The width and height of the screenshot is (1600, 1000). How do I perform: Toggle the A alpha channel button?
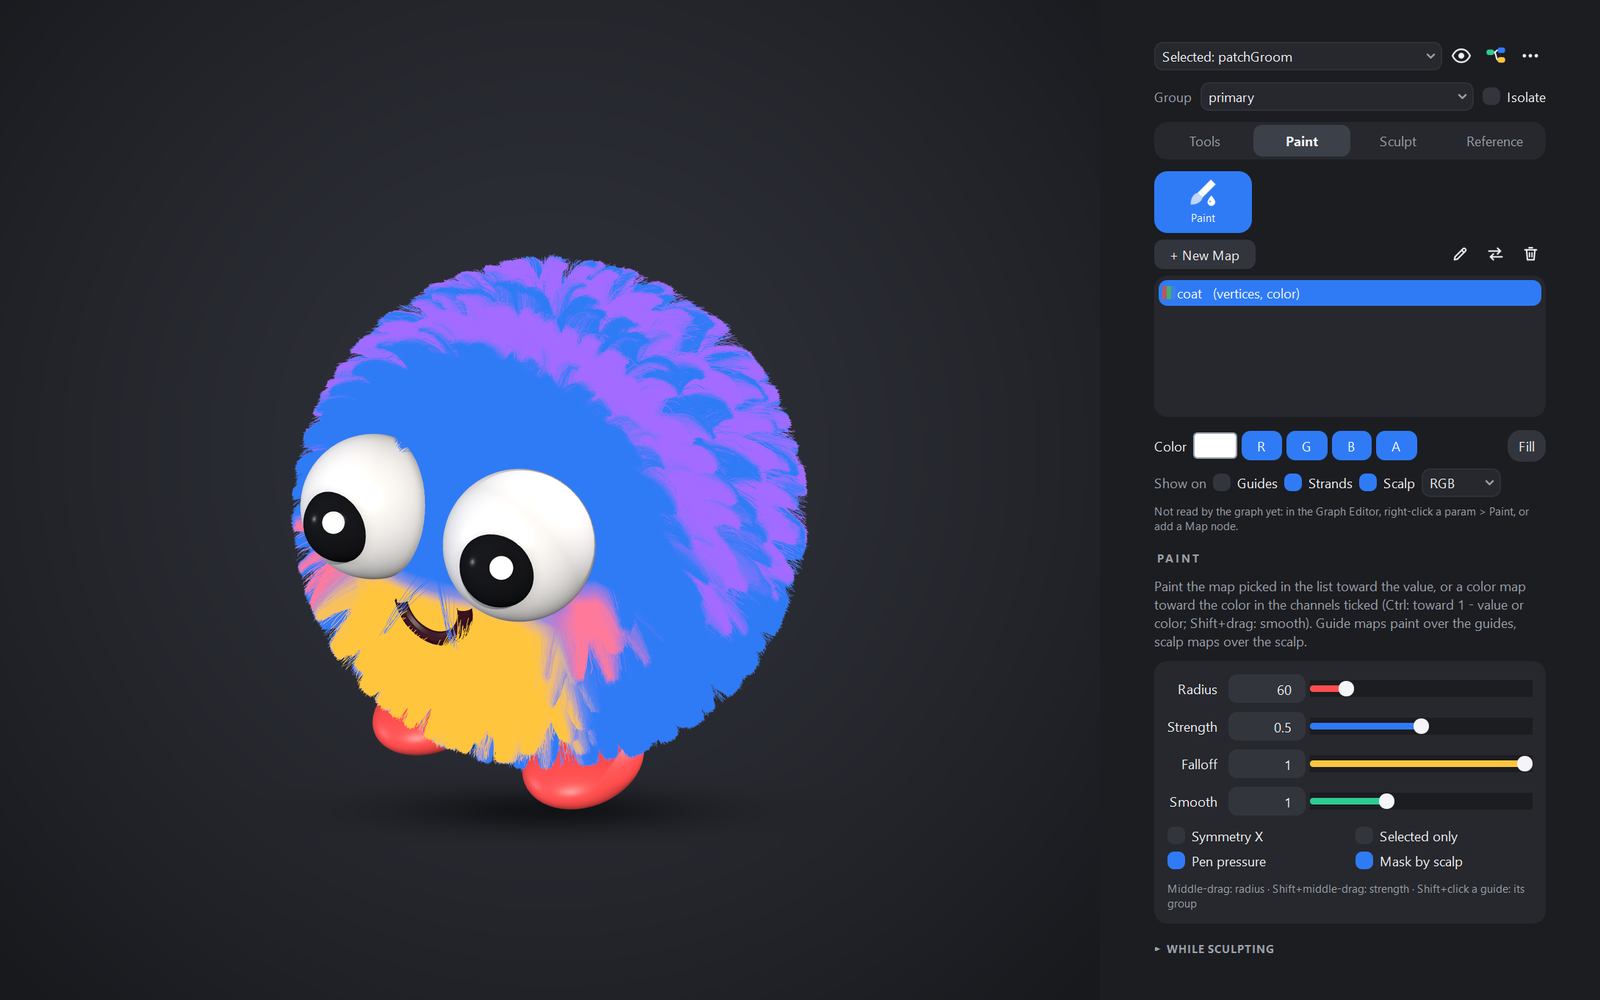[1396, 446]
